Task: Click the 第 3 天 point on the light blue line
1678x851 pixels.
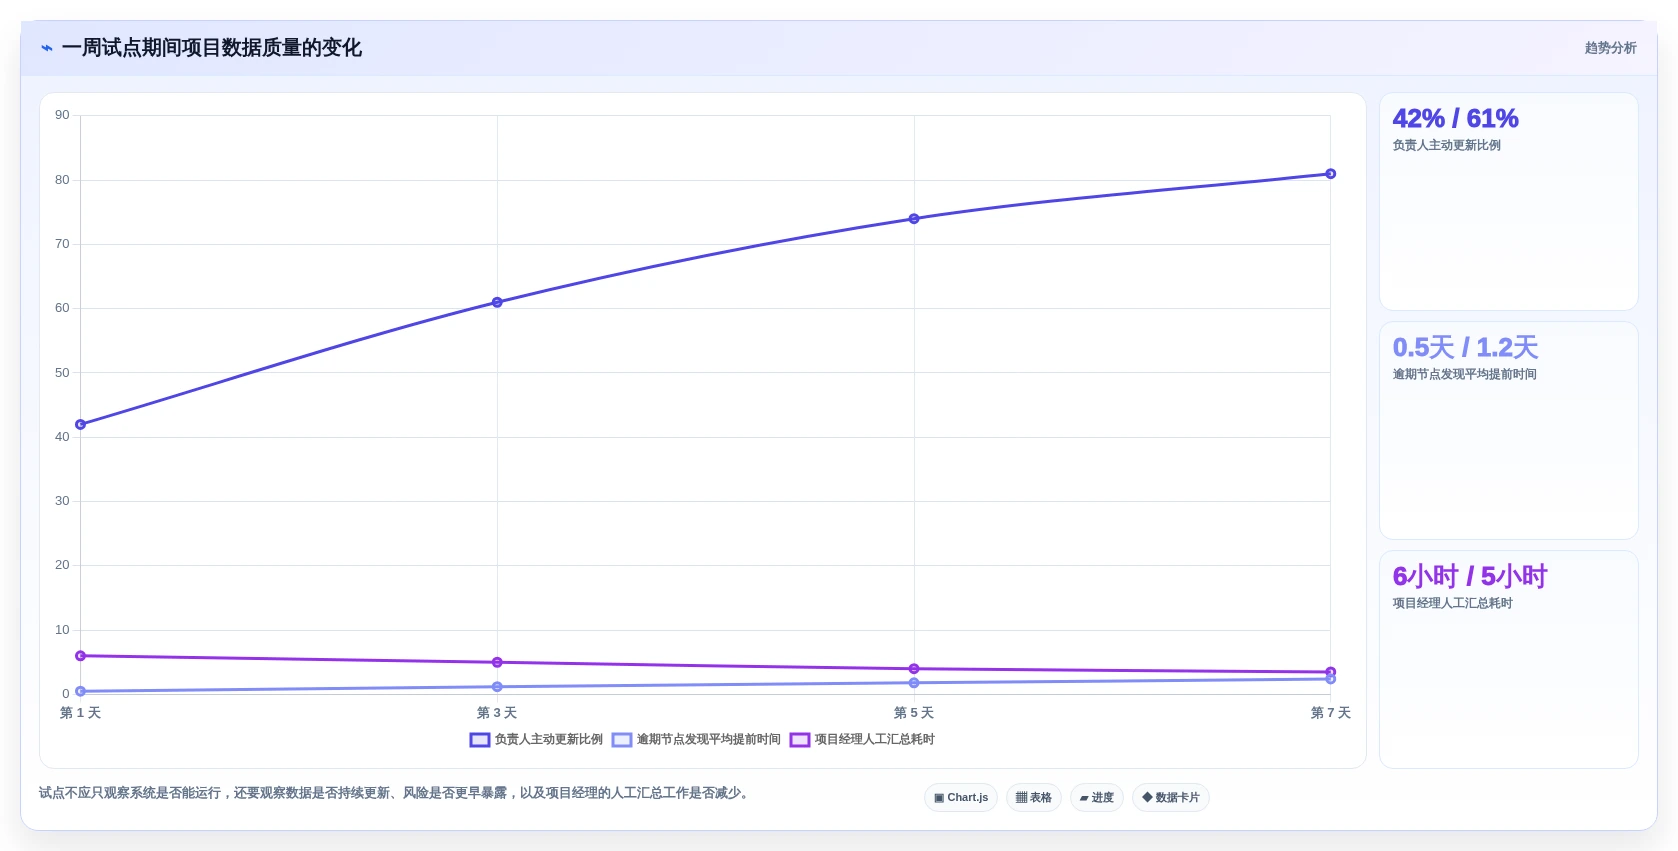Action: click(497, 687)
